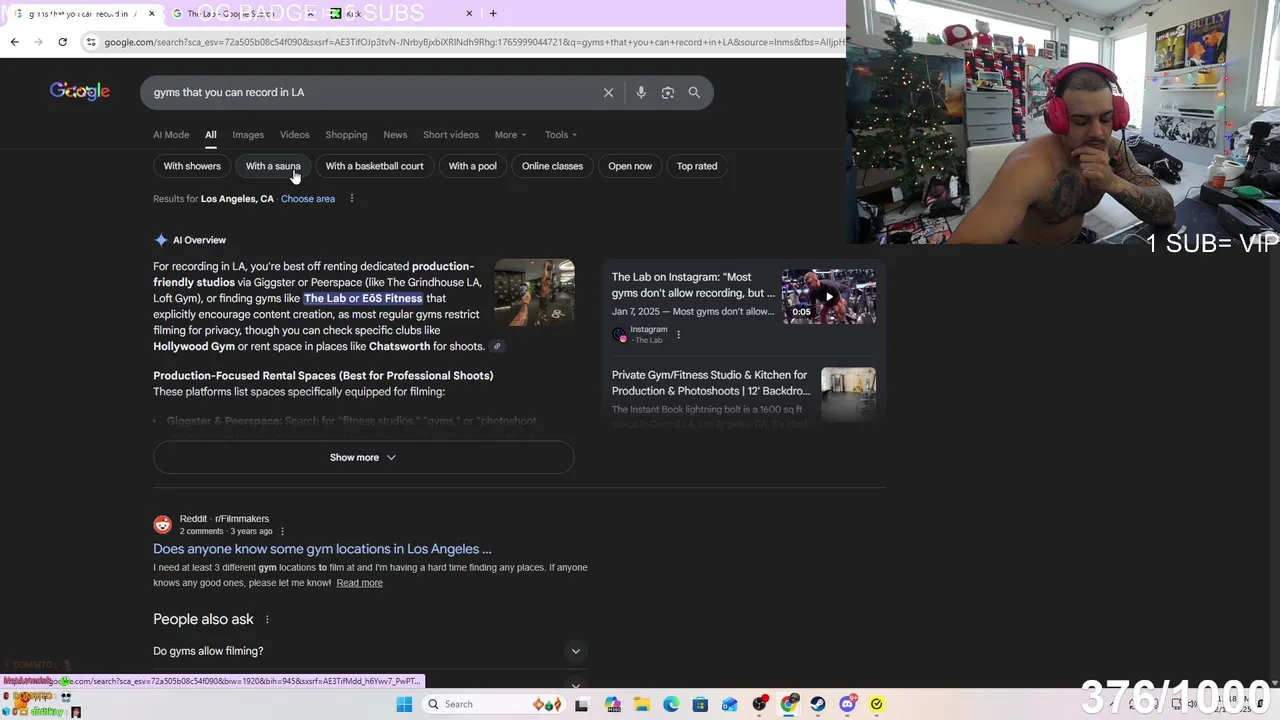Open Discord from taskbar
Image resolution: width=1280 pixels, height=720 pixels.
tap(848, 704)
